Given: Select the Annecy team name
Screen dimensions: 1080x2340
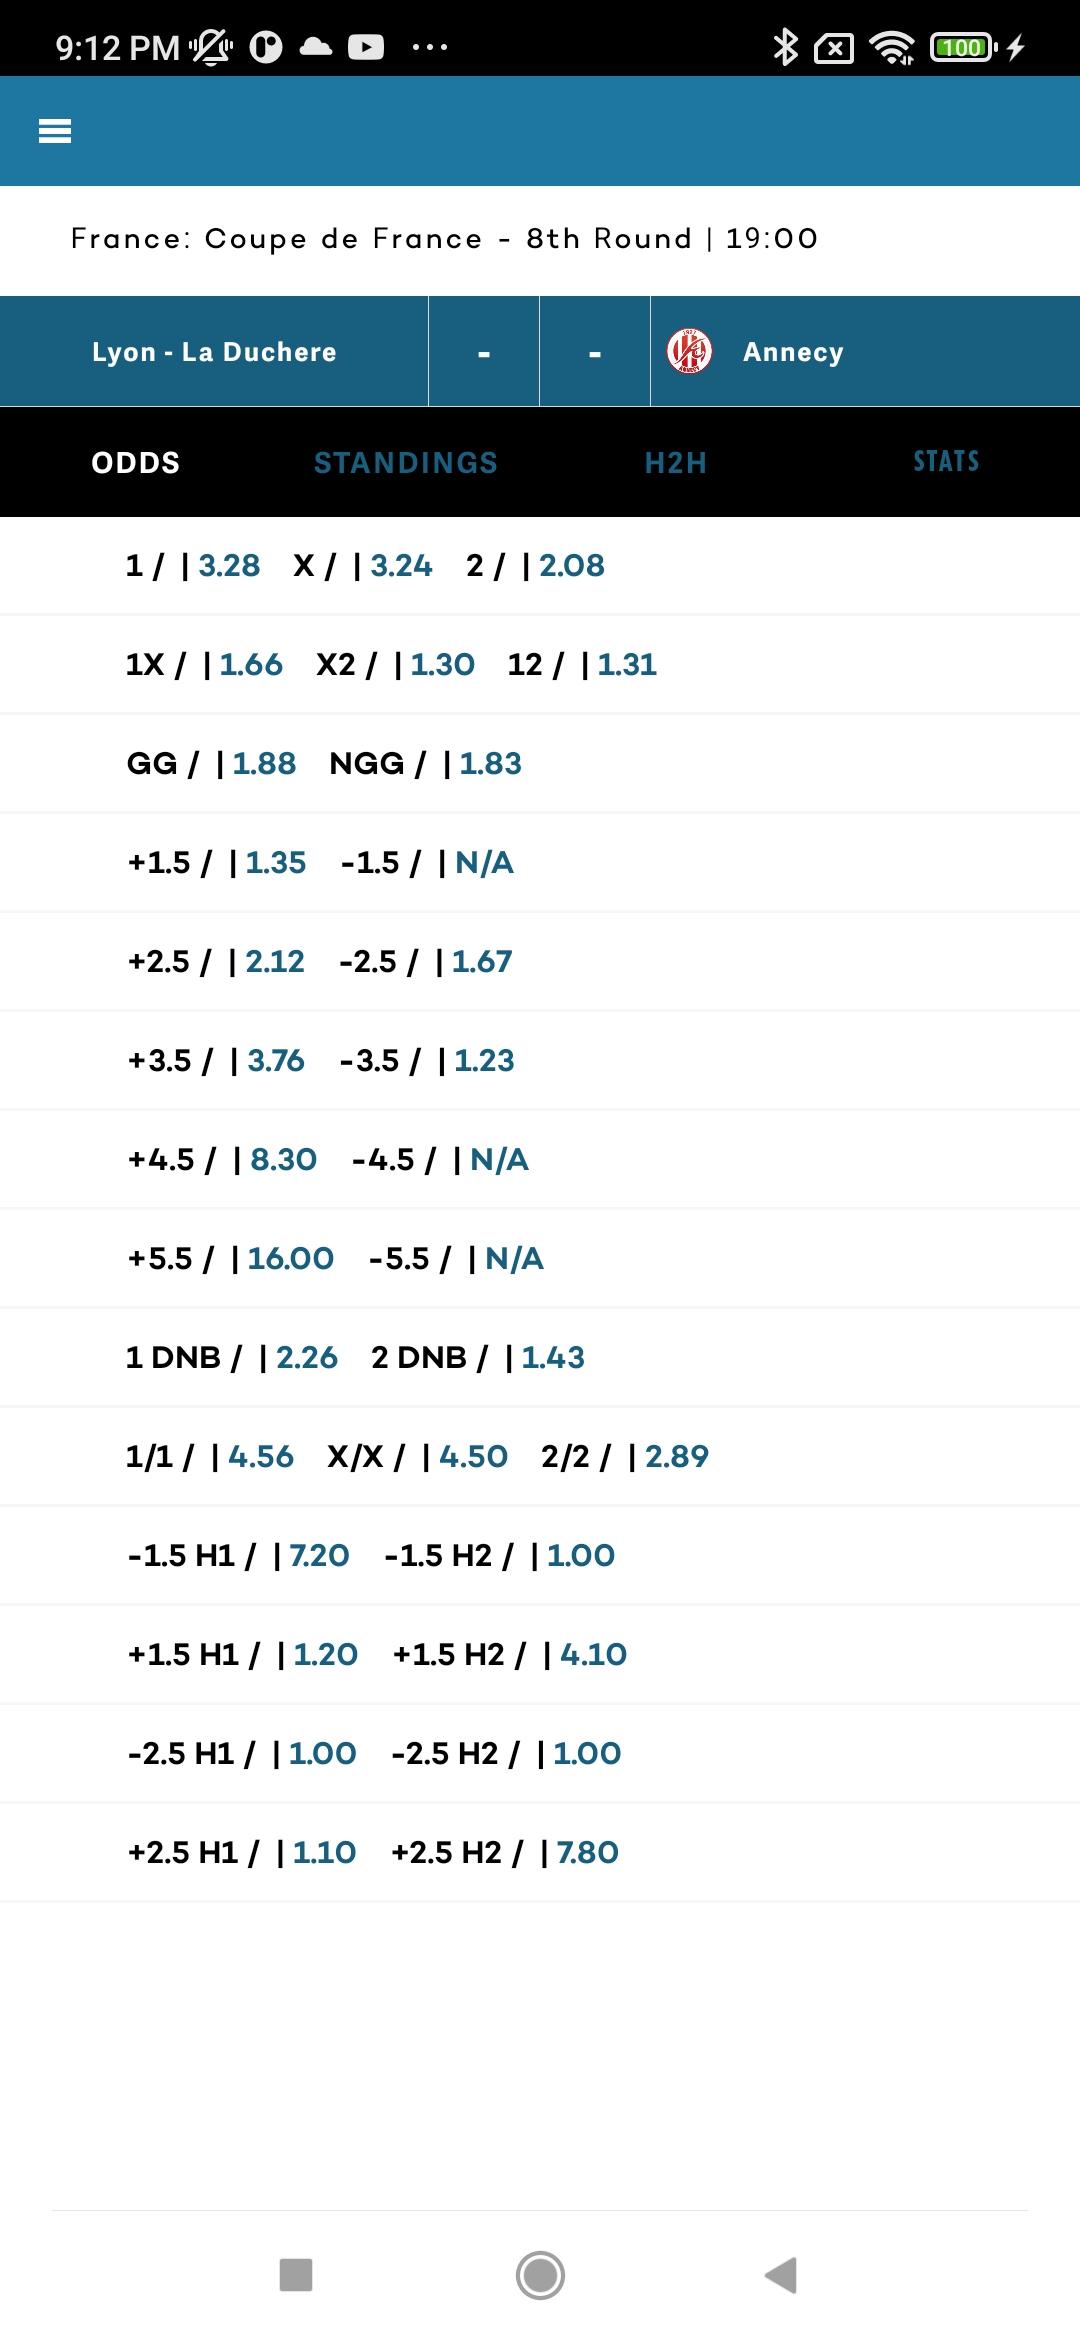Looking at the screenshot, I should tap(794, 352).
